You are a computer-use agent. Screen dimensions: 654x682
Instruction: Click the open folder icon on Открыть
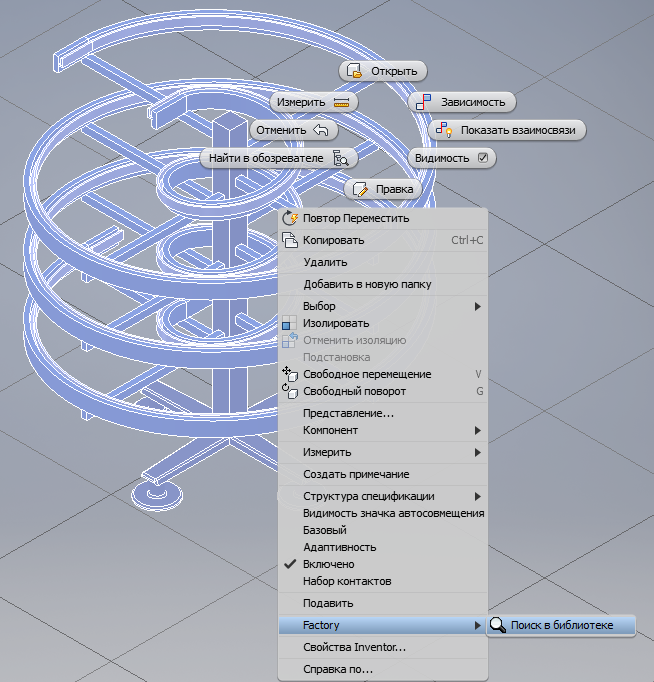click(x=354, y=71)
